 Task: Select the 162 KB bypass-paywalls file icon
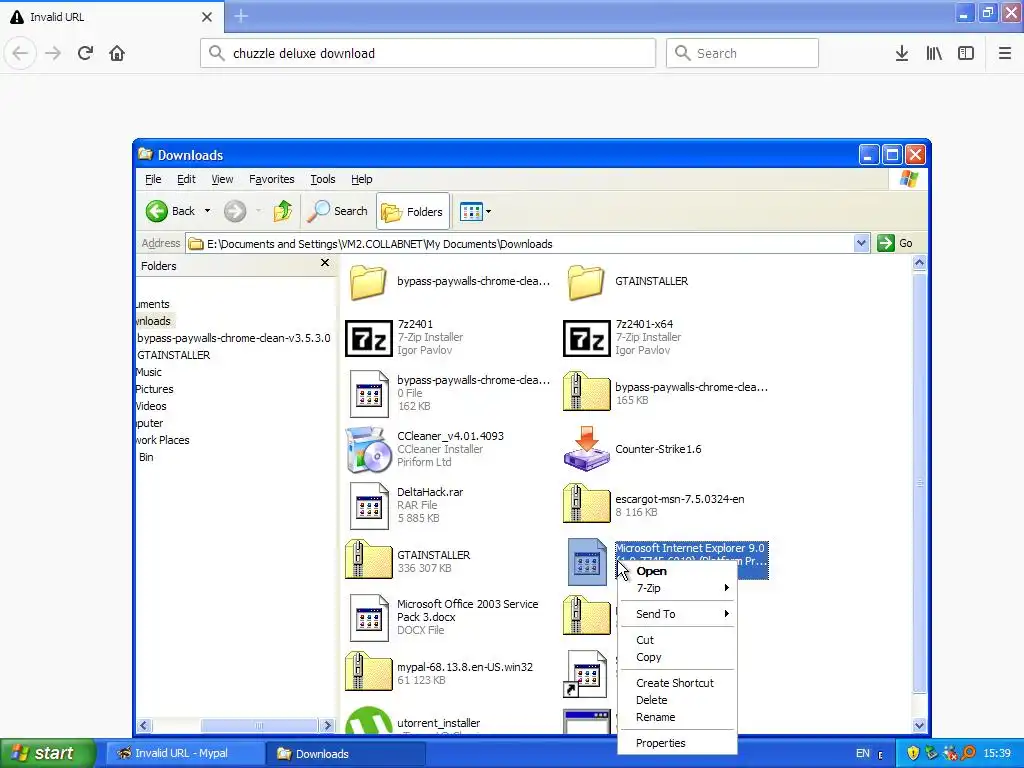click(x=368, y=394)
